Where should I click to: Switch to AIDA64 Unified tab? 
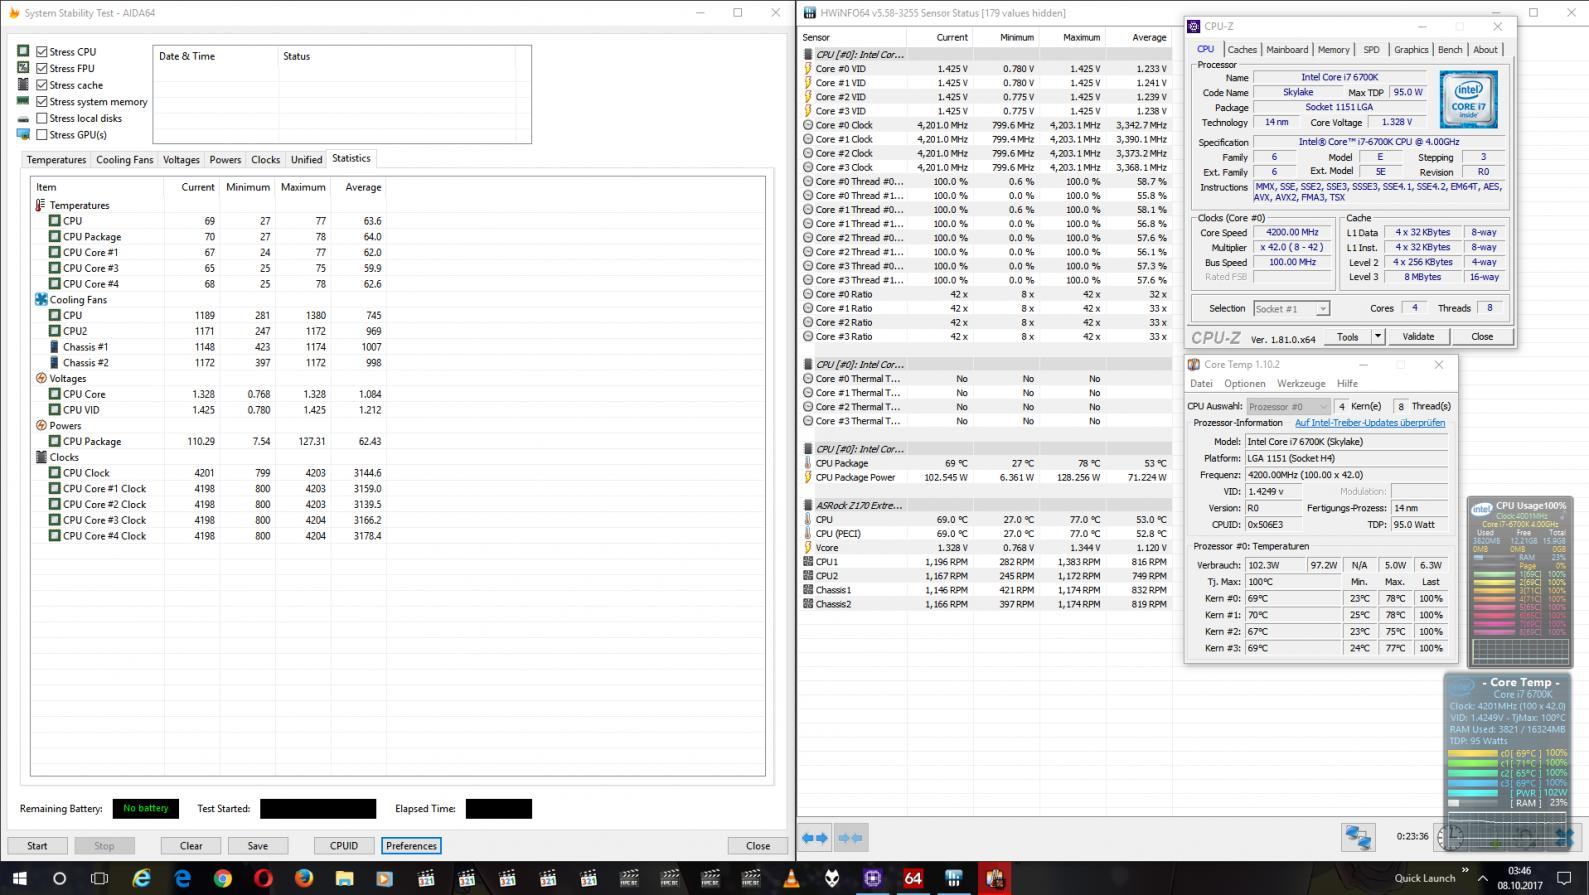pos(306,160)
